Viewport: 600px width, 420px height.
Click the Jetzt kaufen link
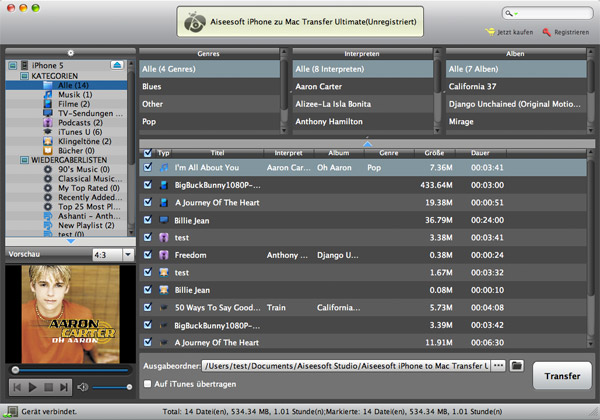(515, 32)
